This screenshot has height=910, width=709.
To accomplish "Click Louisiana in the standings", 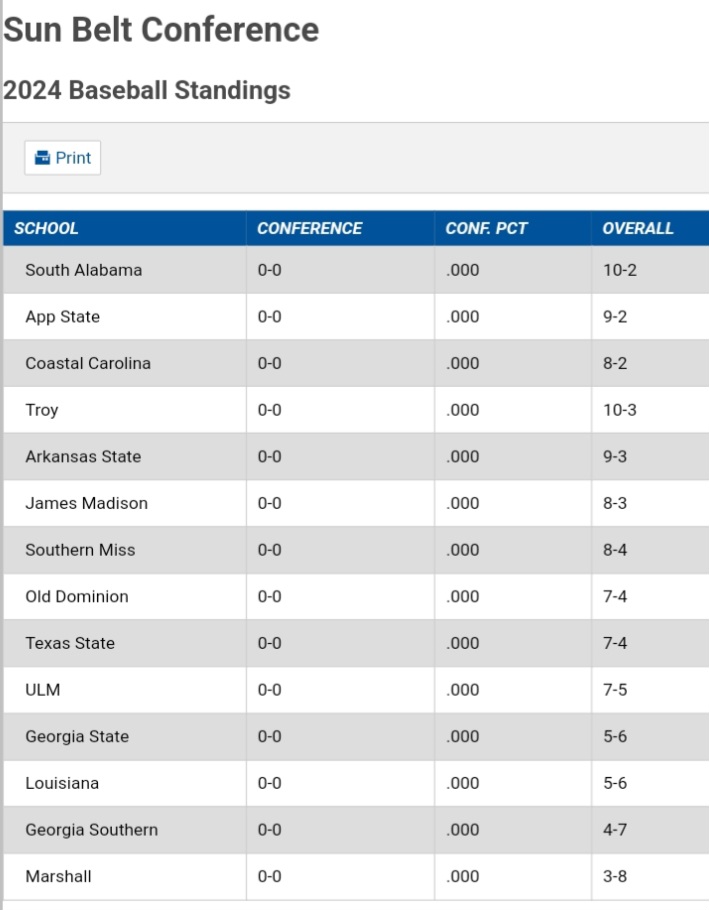I will (62, 783).
